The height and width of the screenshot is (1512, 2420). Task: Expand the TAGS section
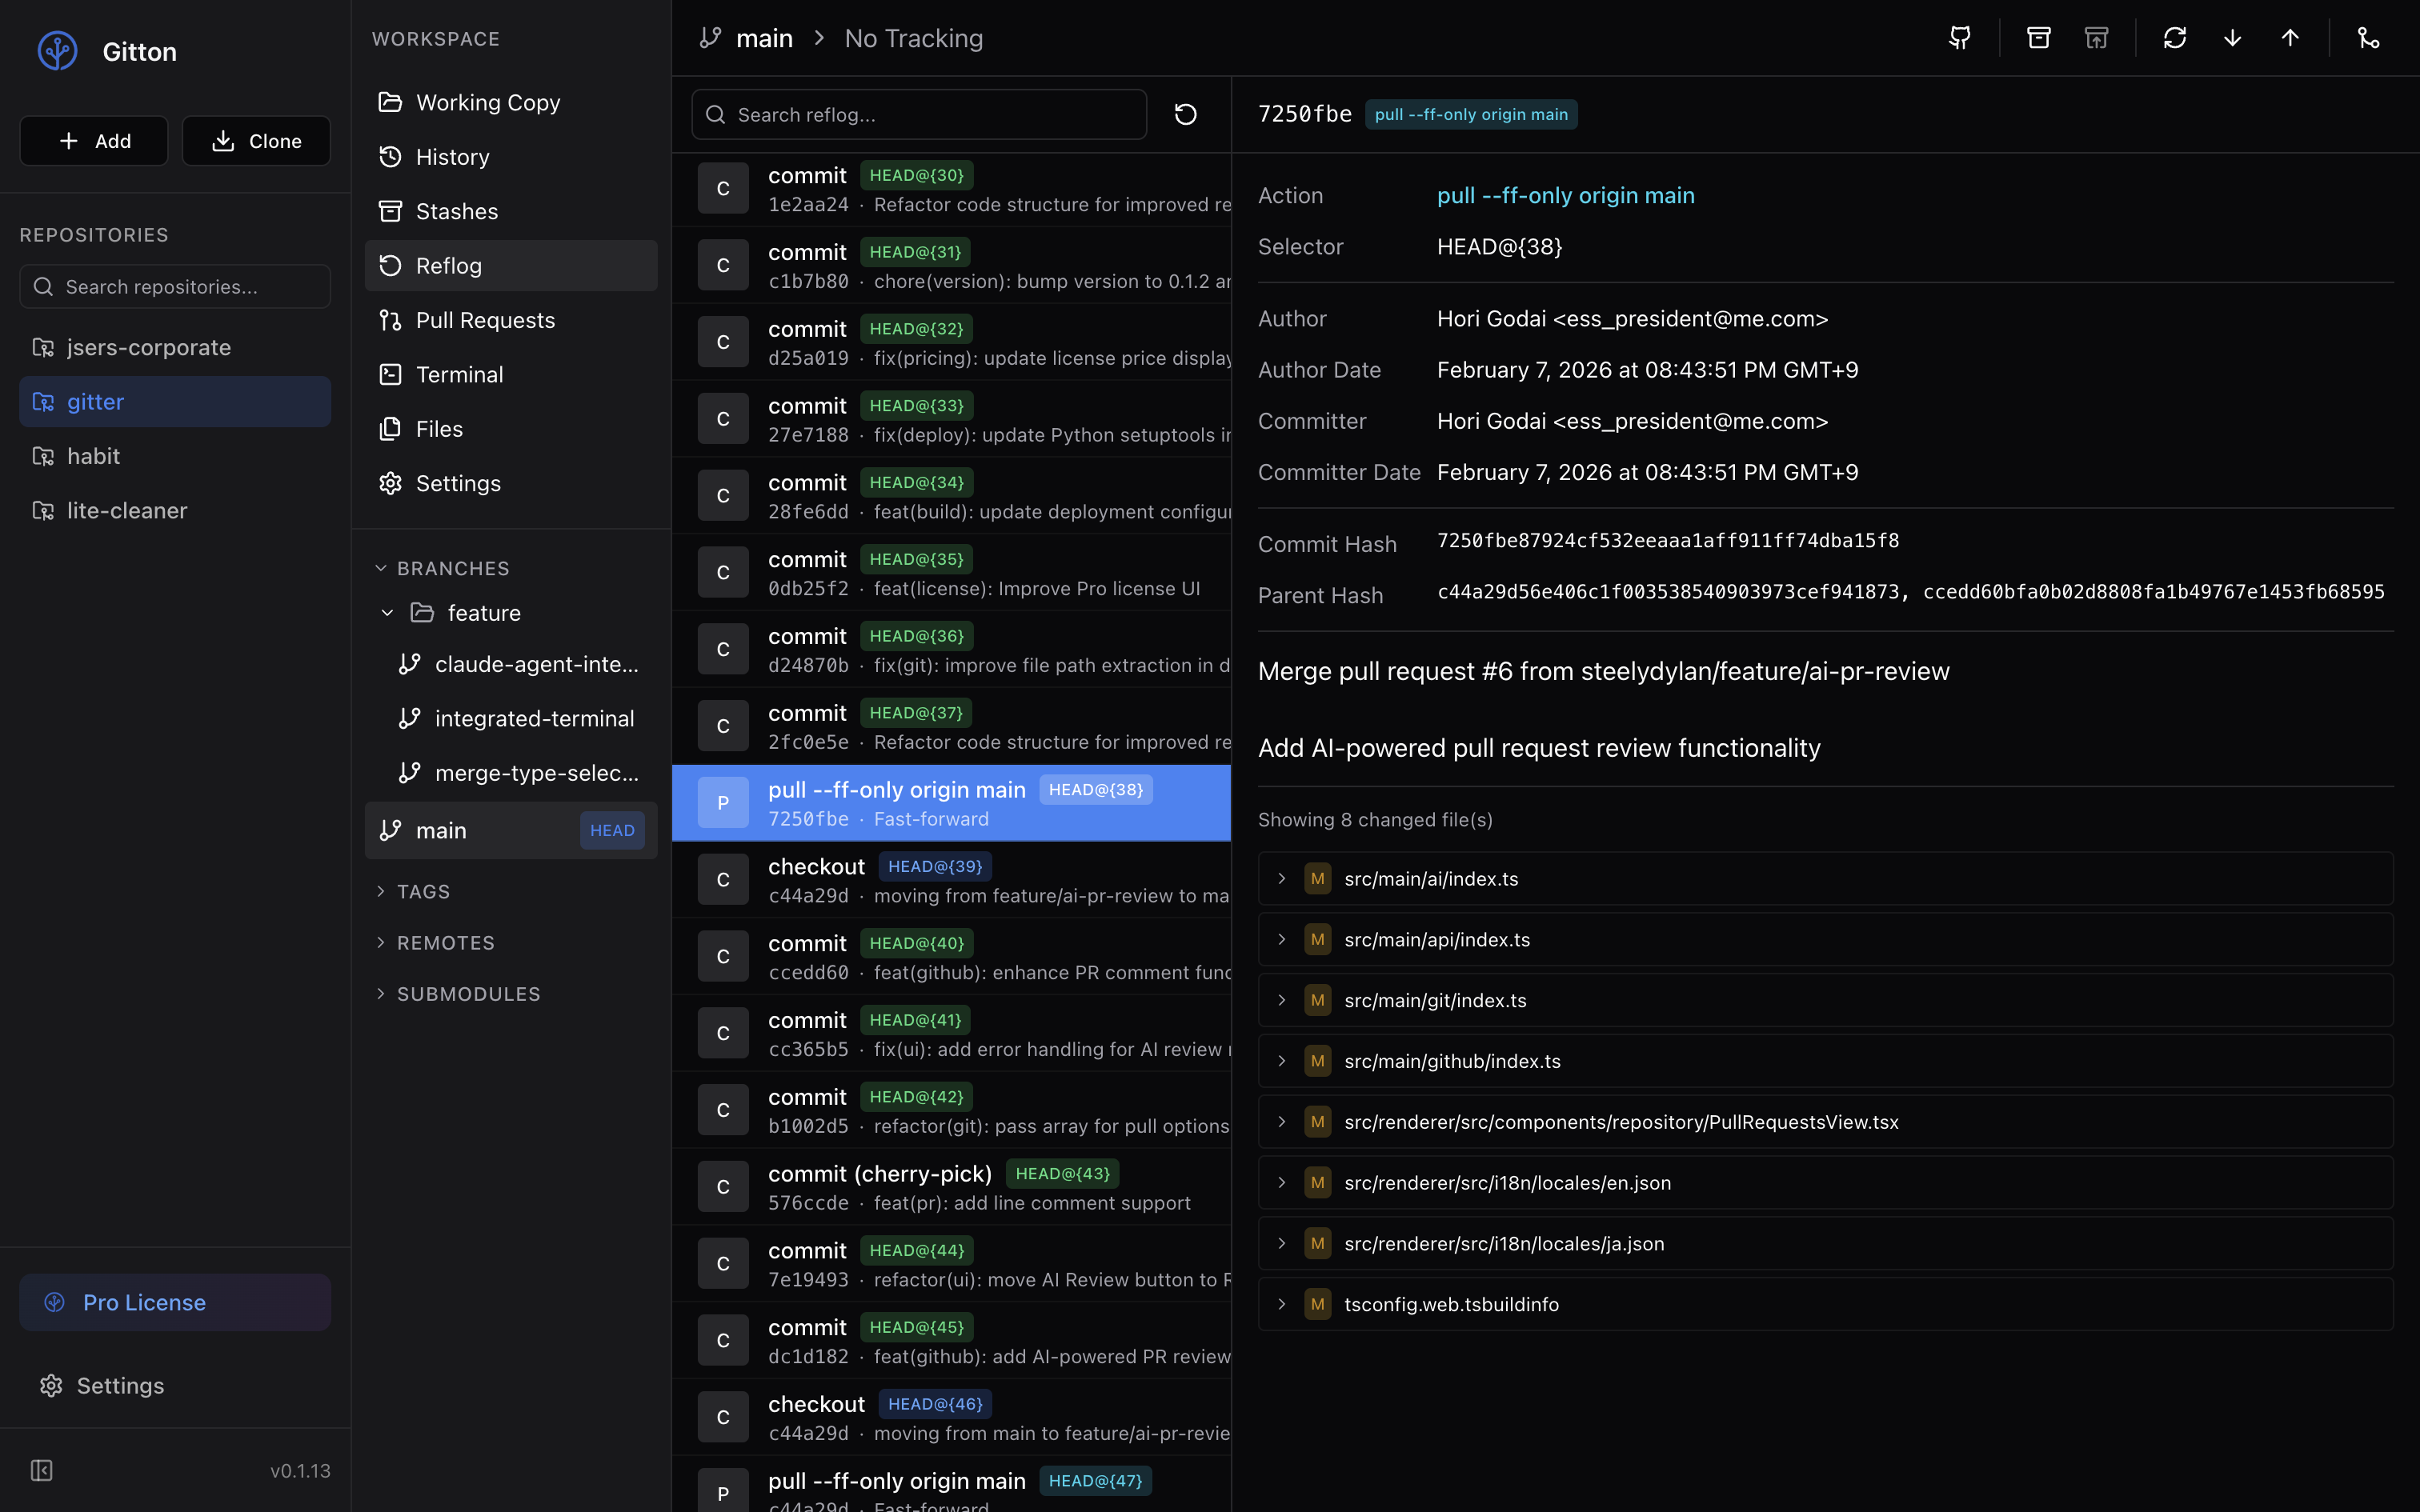click(x=423, y=891)
